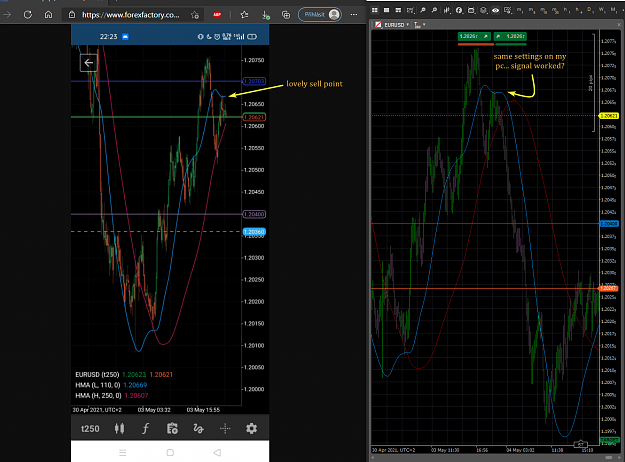The width and height of the screenshot is (625, 462).
Task: Enable the crosshair tool in mobile toolbar
Action: [x=225, y=429]
